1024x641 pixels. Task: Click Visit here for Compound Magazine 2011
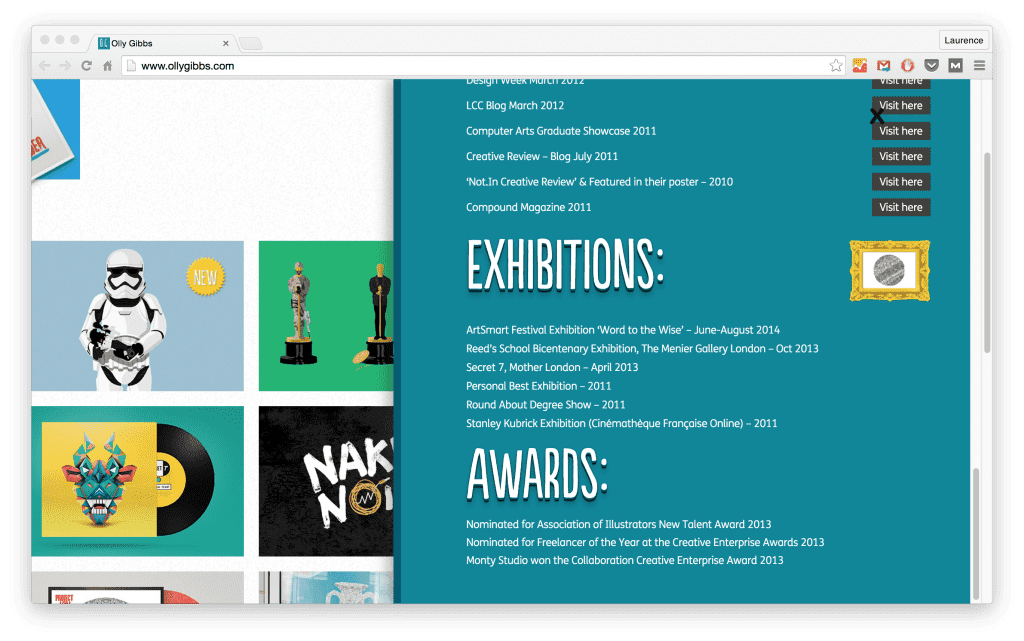point(901,207)
